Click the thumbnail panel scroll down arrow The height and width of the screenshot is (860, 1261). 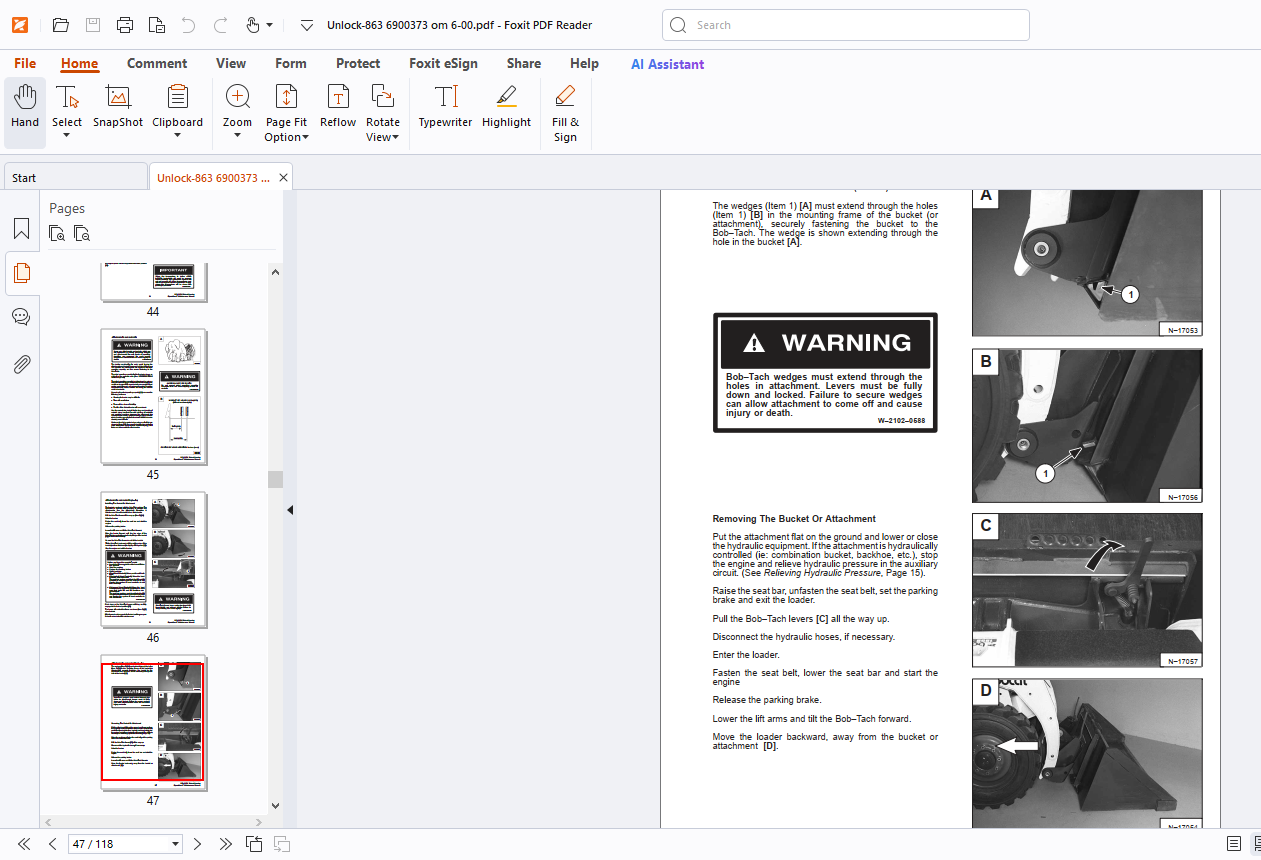click(x=276, y=805)
